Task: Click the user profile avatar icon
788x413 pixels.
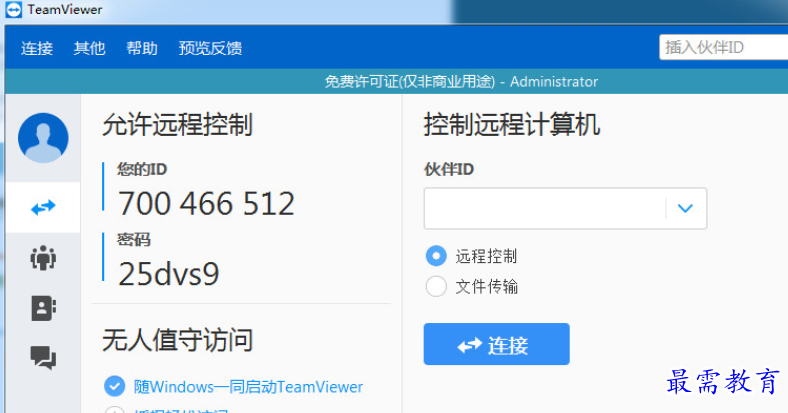Action: pyautogui.click(x=43, y=138)
